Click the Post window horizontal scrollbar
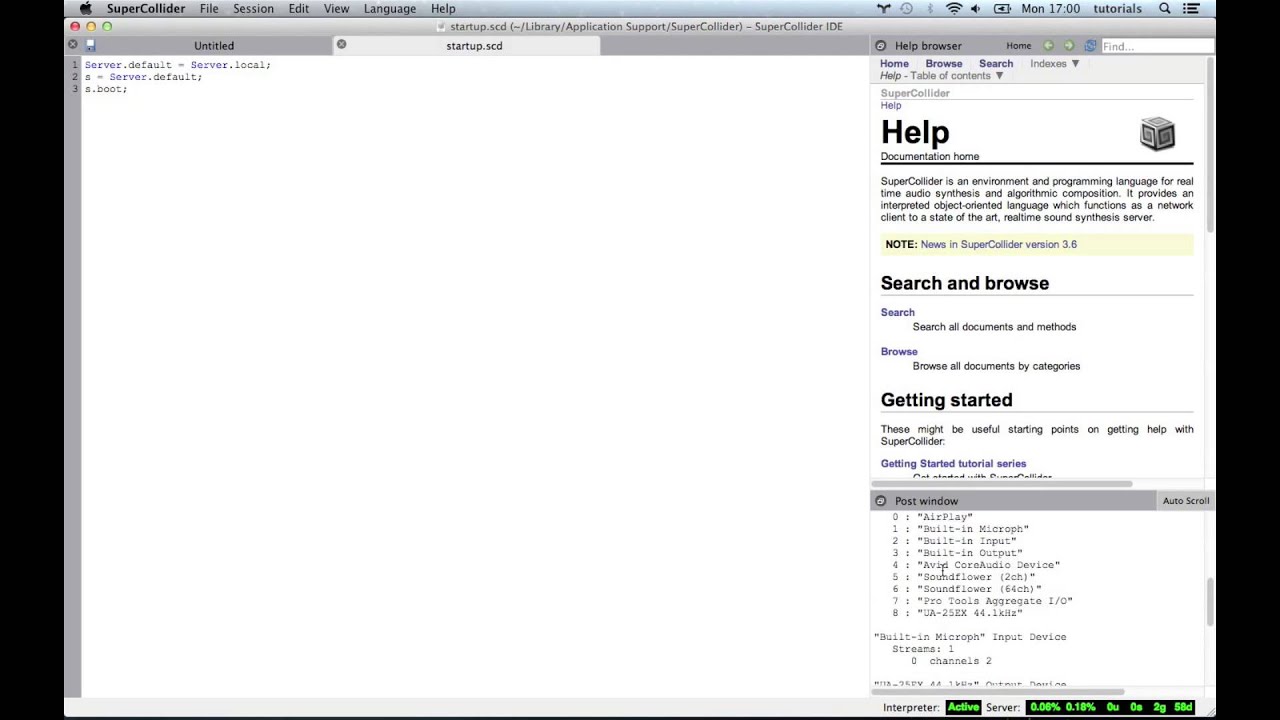 [x=998, y=691]
